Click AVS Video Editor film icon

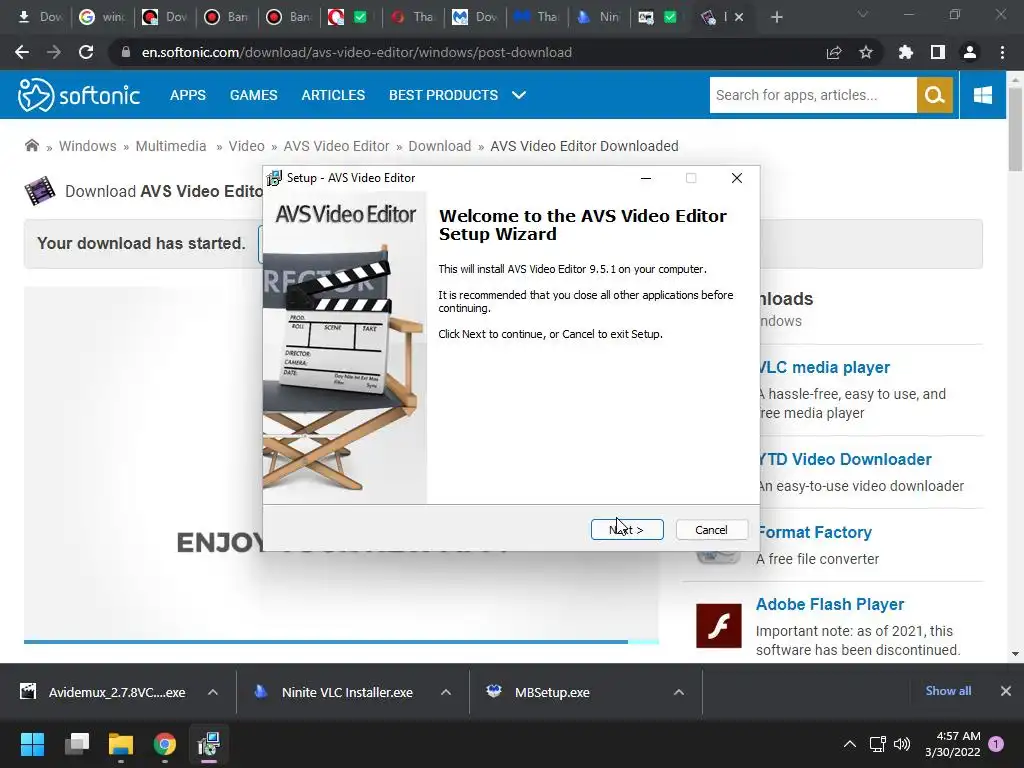40,191
